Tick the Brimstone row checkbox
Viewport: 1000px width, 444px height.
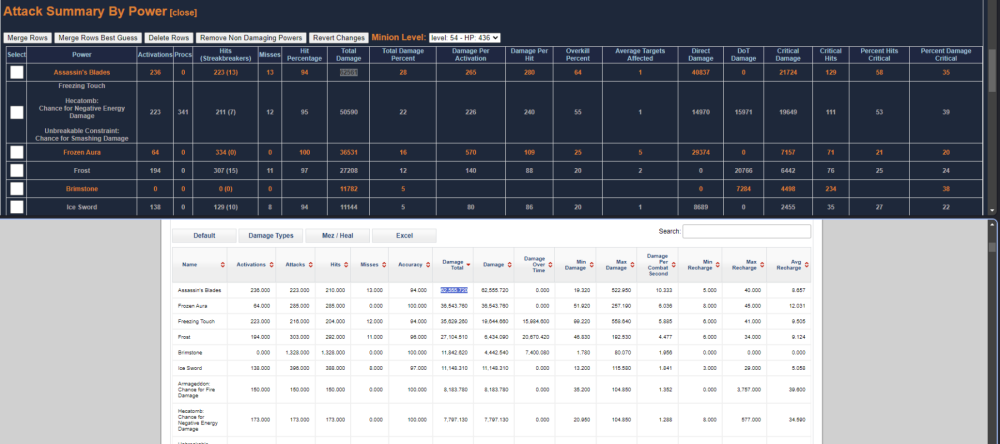click(17, 188)
